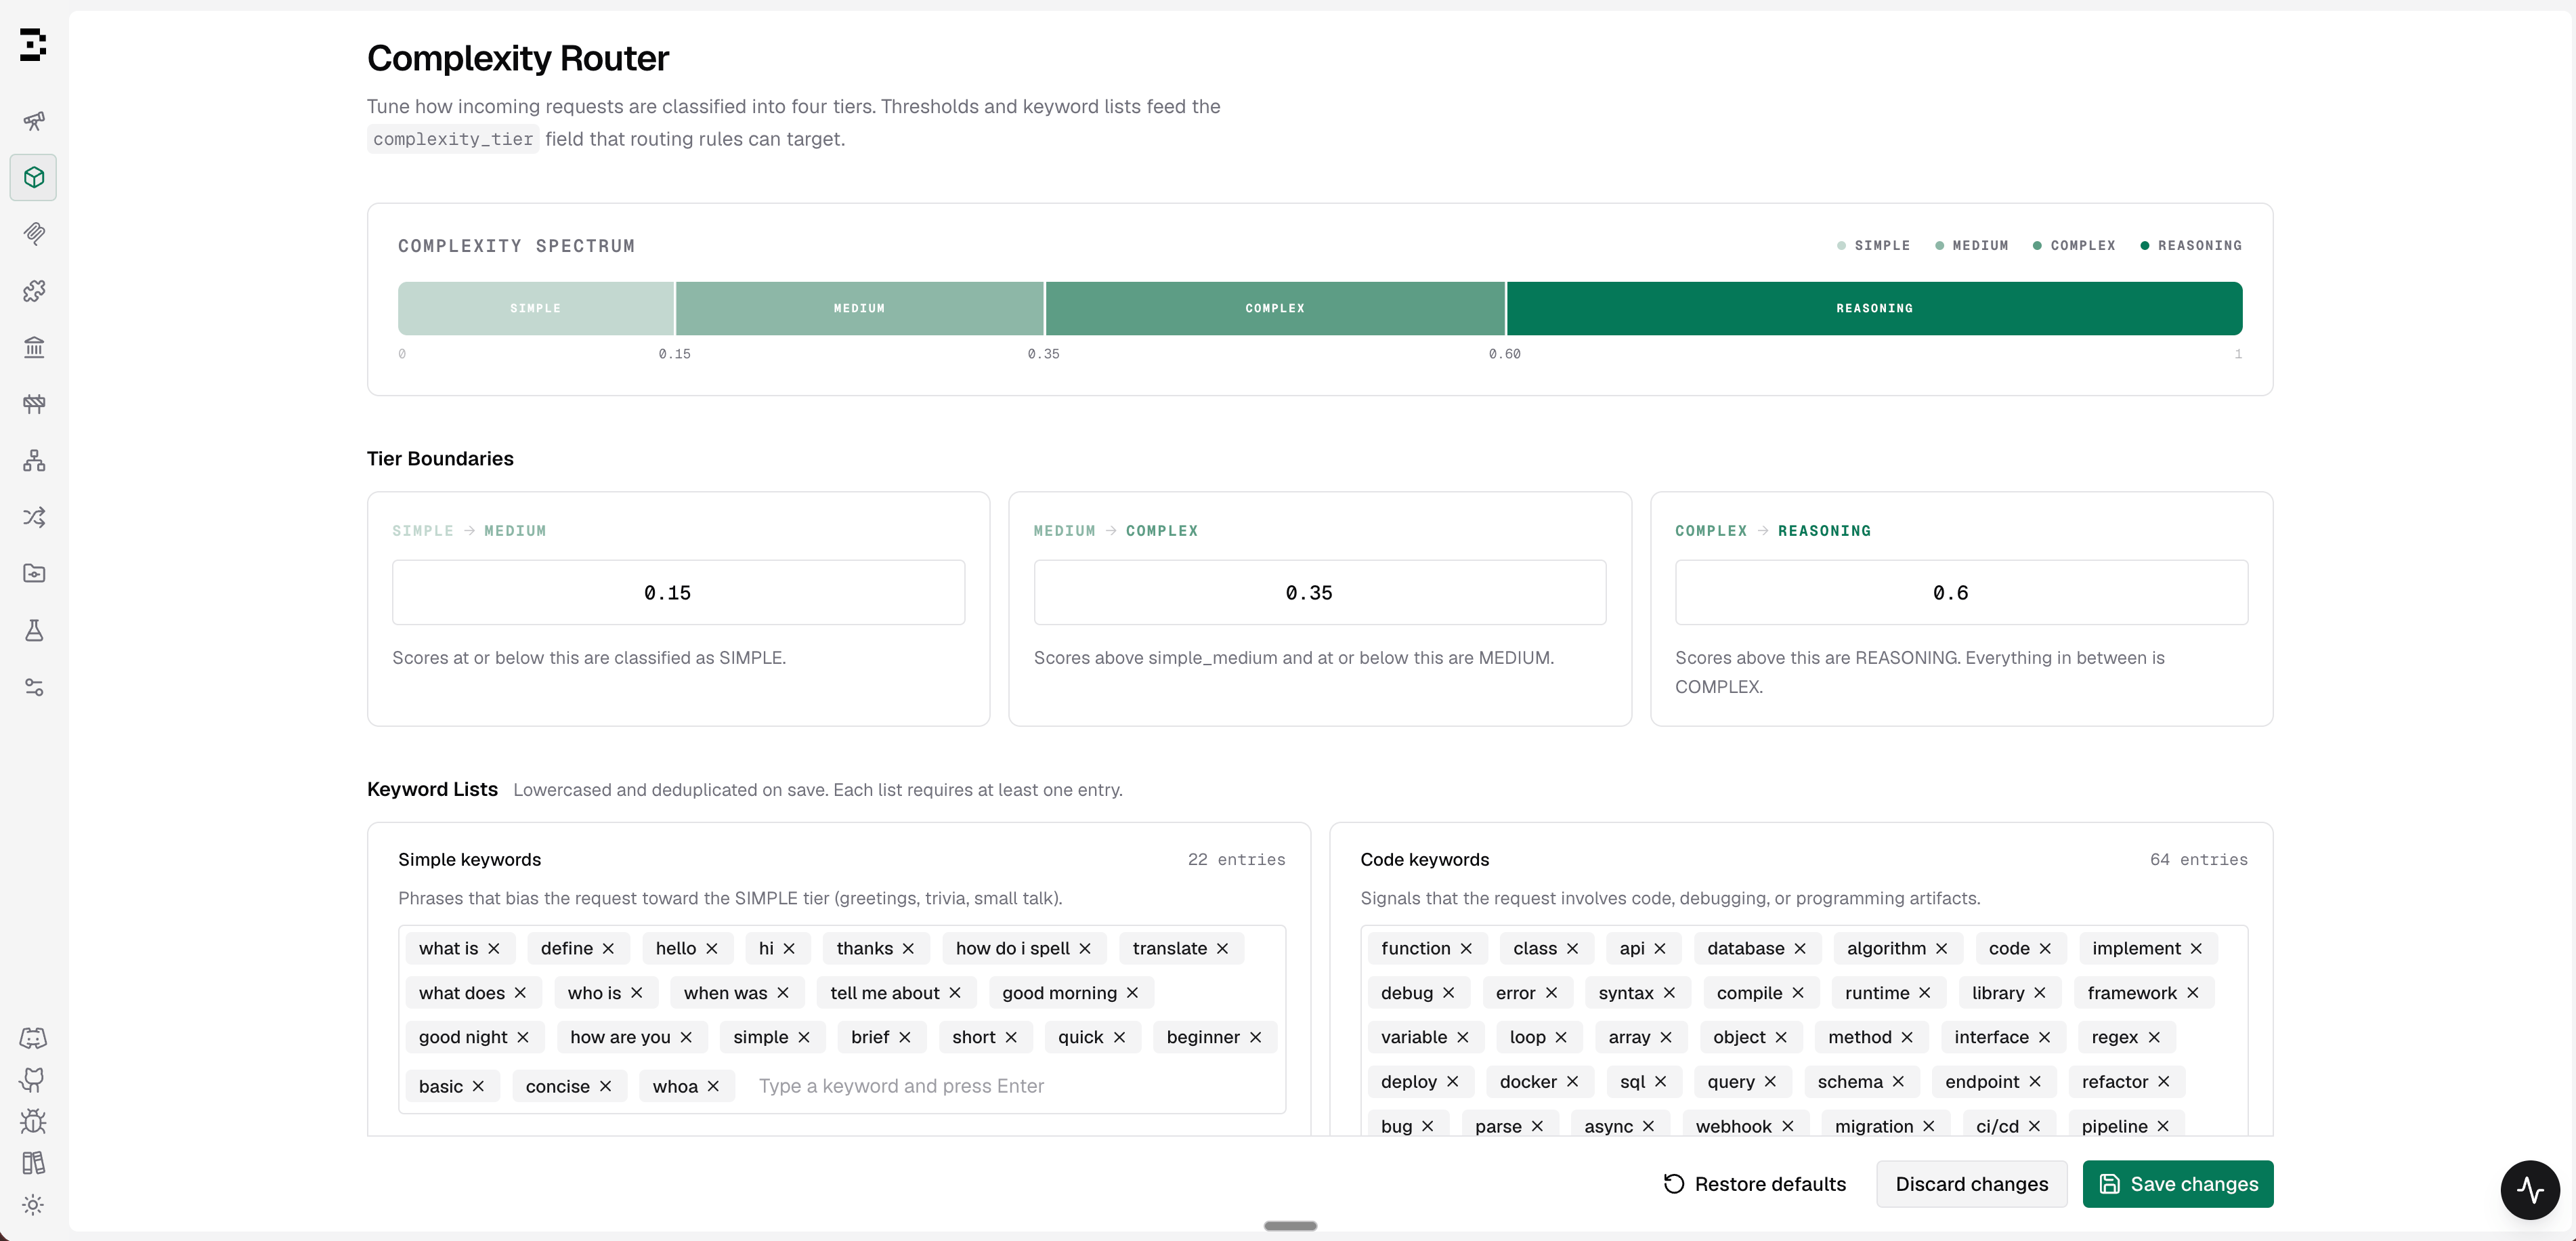The width and height of the screenshot is (2576, 1241).
Task: Click the Tier Boundaries heading
Action: coord(440,459)
